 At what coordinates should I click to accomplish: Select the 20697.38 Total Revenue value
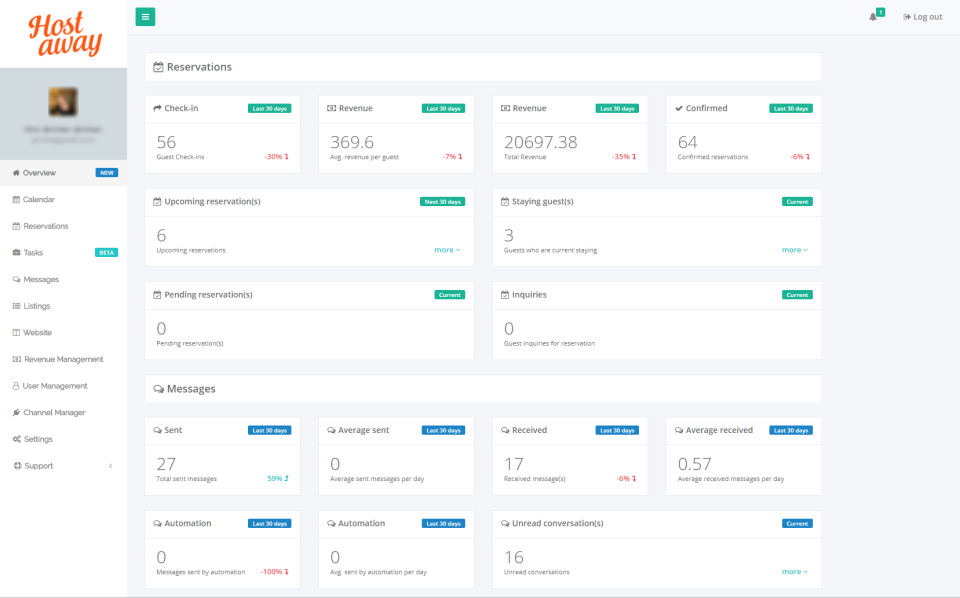pyautogui.click(x=541, y=142)
